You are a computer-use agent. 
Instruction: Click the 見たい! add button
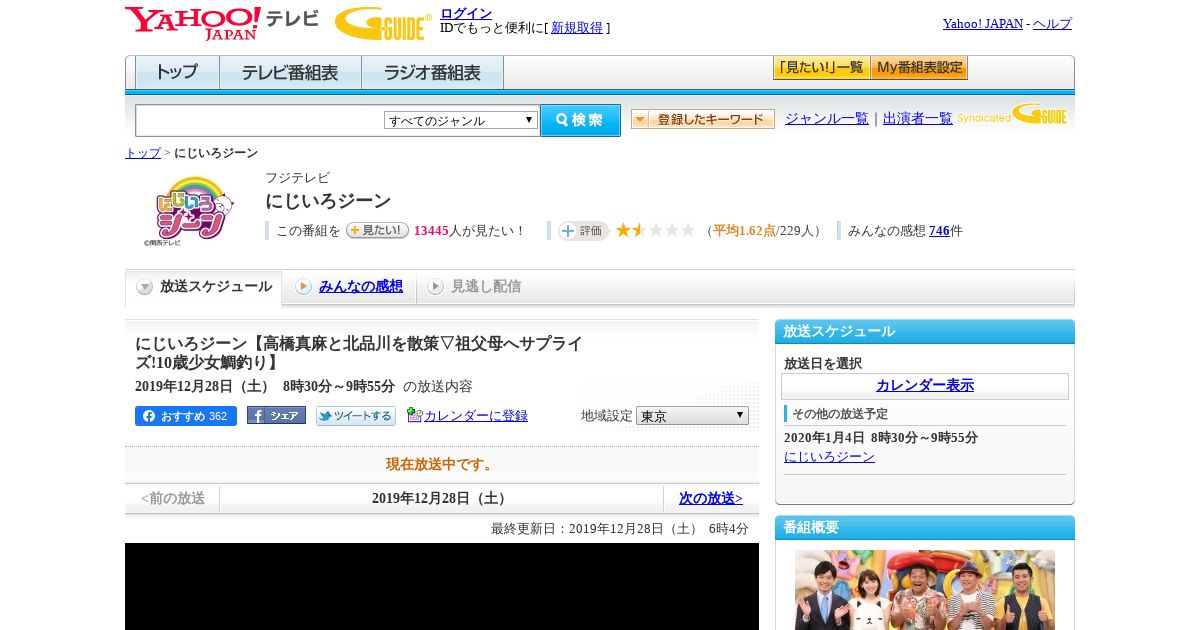(x=377, y=230)
